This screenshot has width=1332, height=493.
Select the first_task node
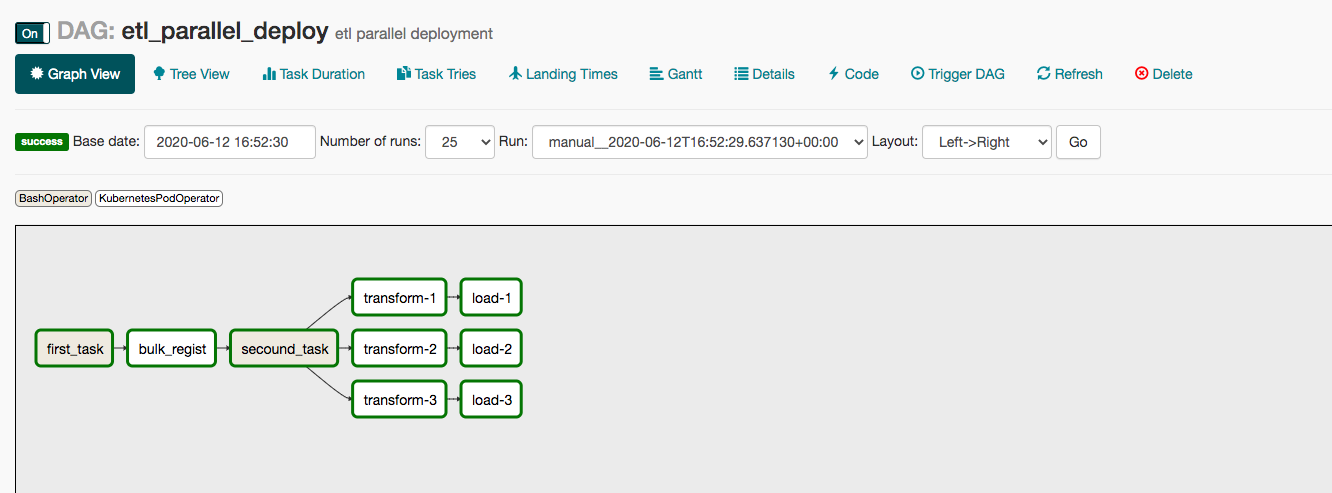[75, 349]
